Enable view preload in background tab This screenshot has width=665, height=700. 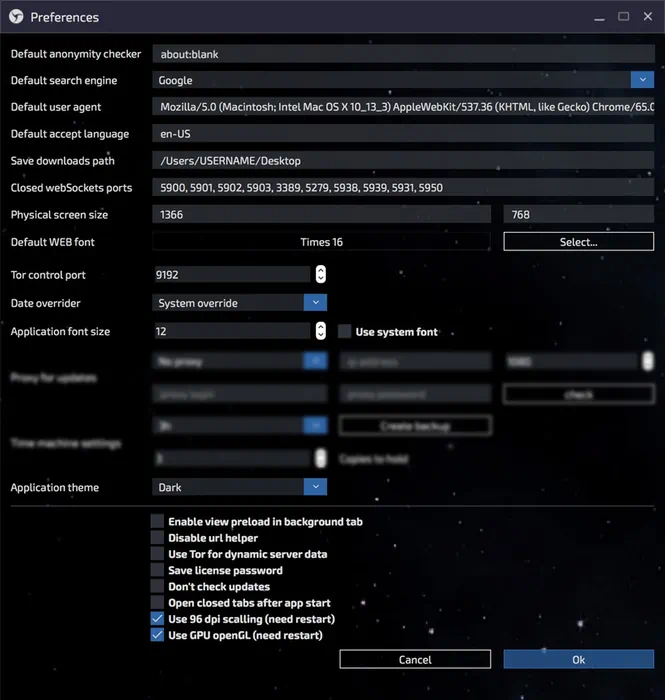point(157,521)
